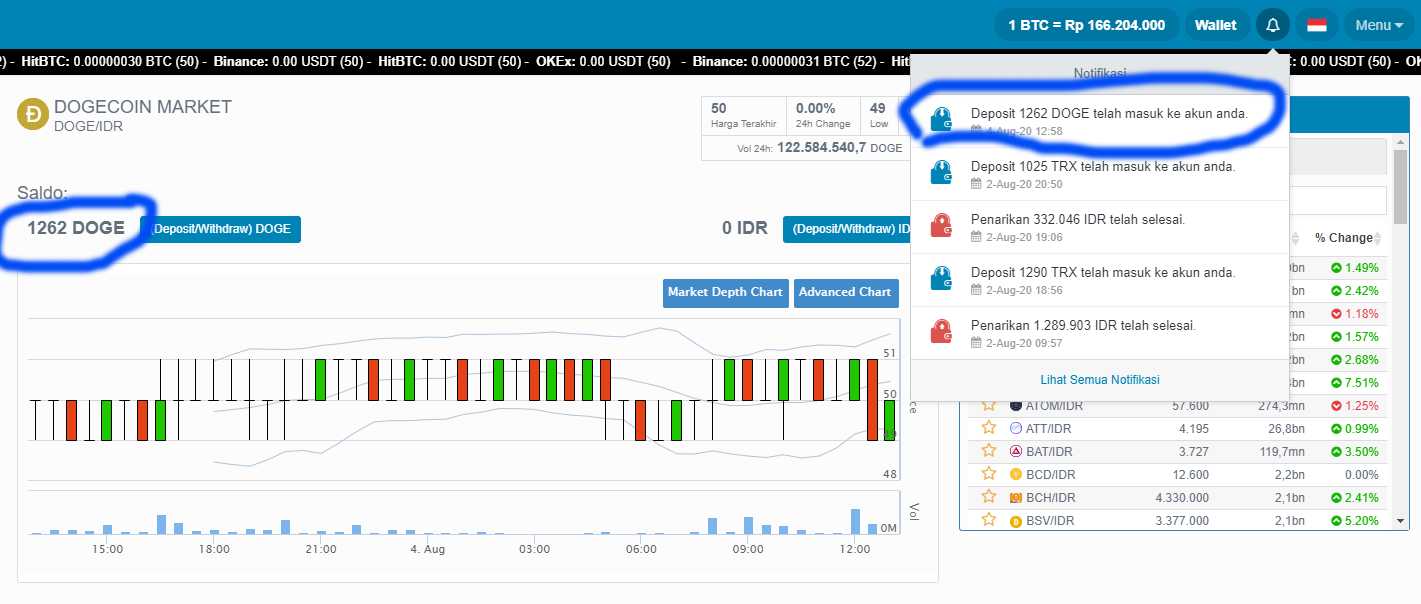This screenshot has height=604, width=1421.
Task: Click the 0.00% 24h Change stat
Action: pyautogui.click(x=822, y=115)
